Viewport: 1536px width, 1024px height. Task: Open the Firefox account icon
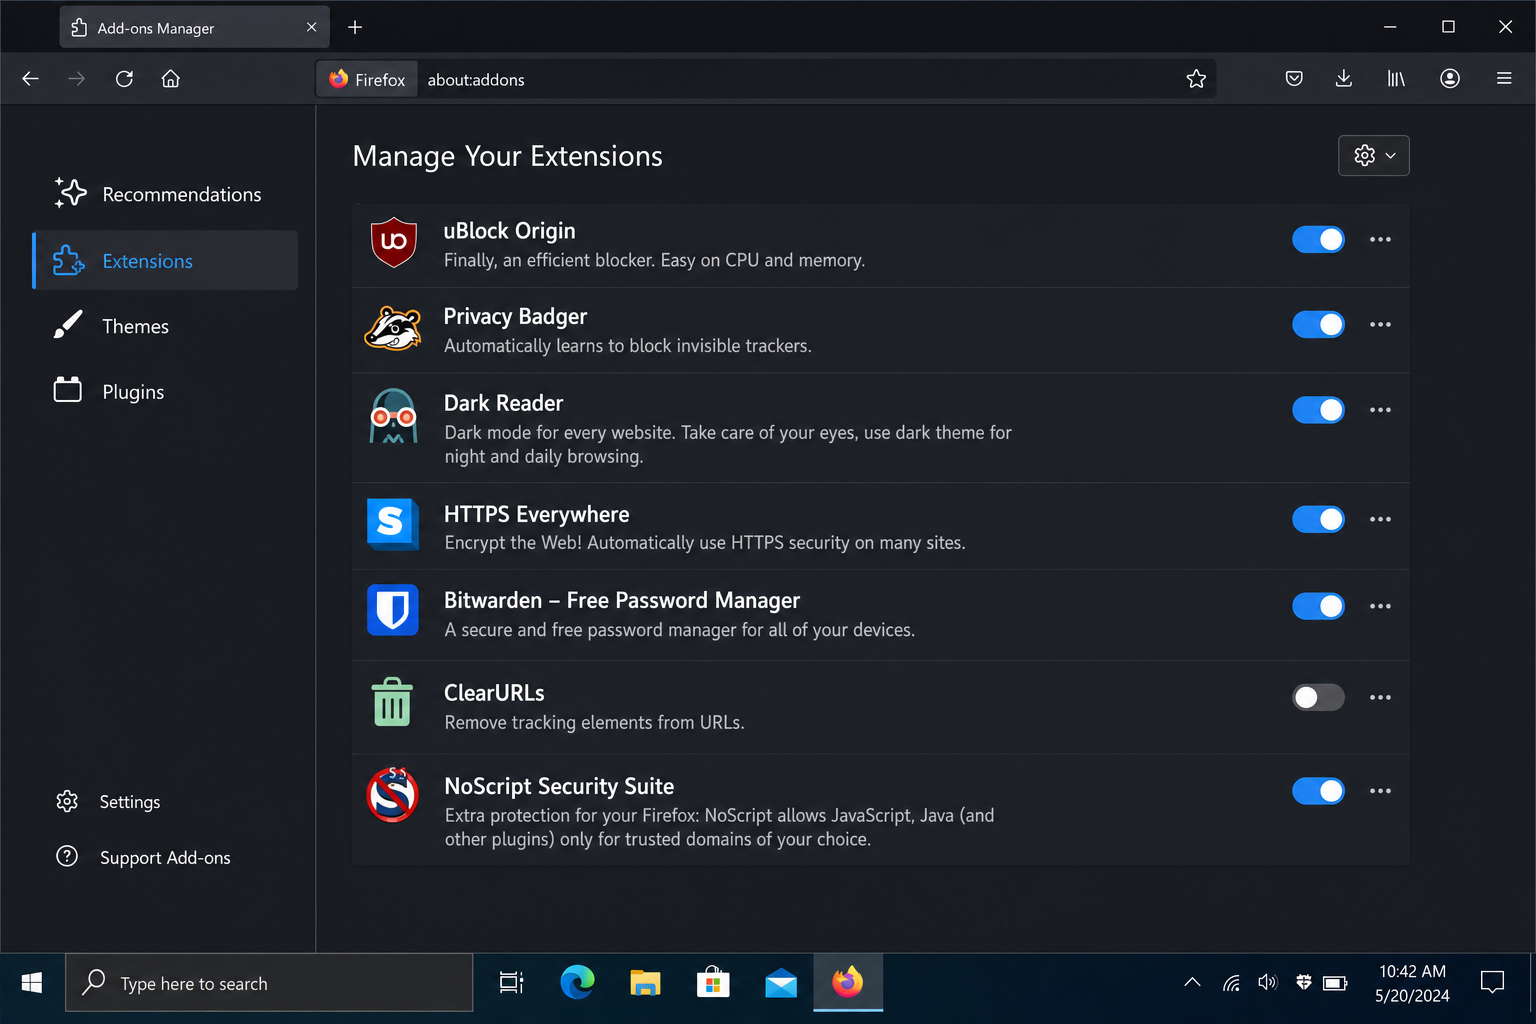(x=1450, y=79)
